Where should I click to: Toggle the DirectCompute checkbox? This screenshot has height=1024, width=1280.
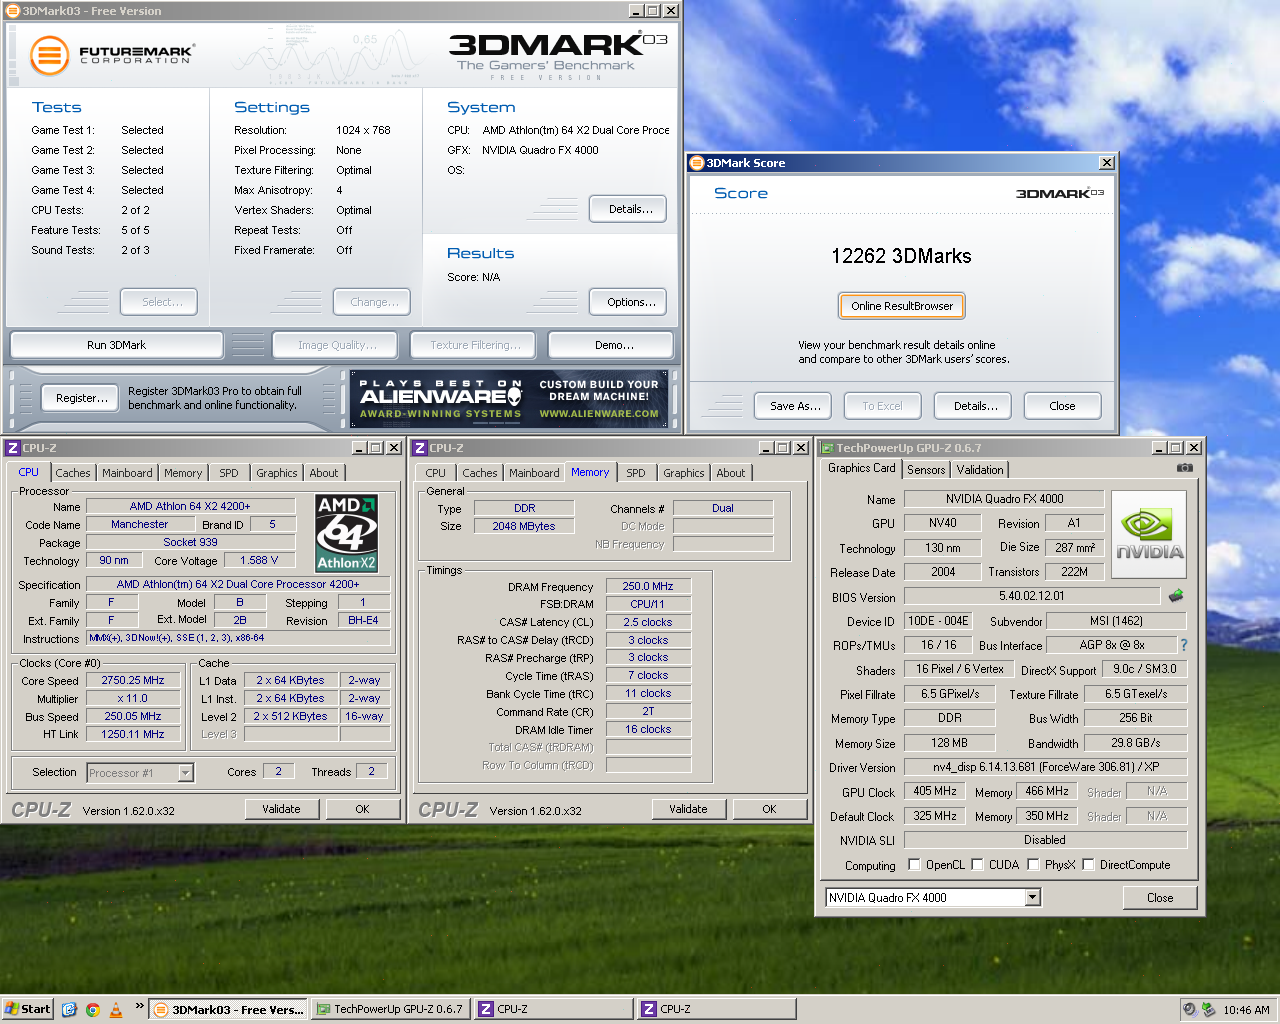click(1088, 865)
